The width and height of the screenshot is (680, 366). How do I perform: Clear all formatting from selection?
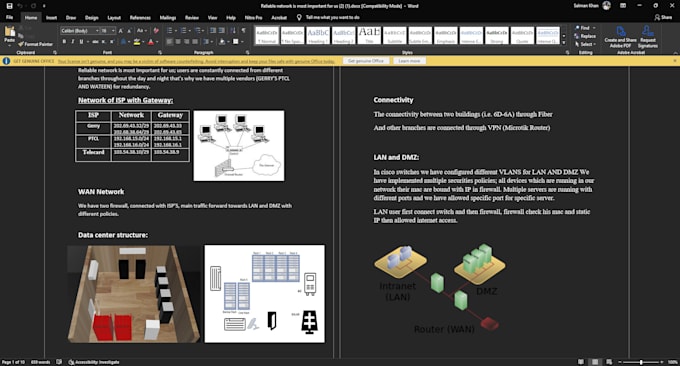pos(156,31)
